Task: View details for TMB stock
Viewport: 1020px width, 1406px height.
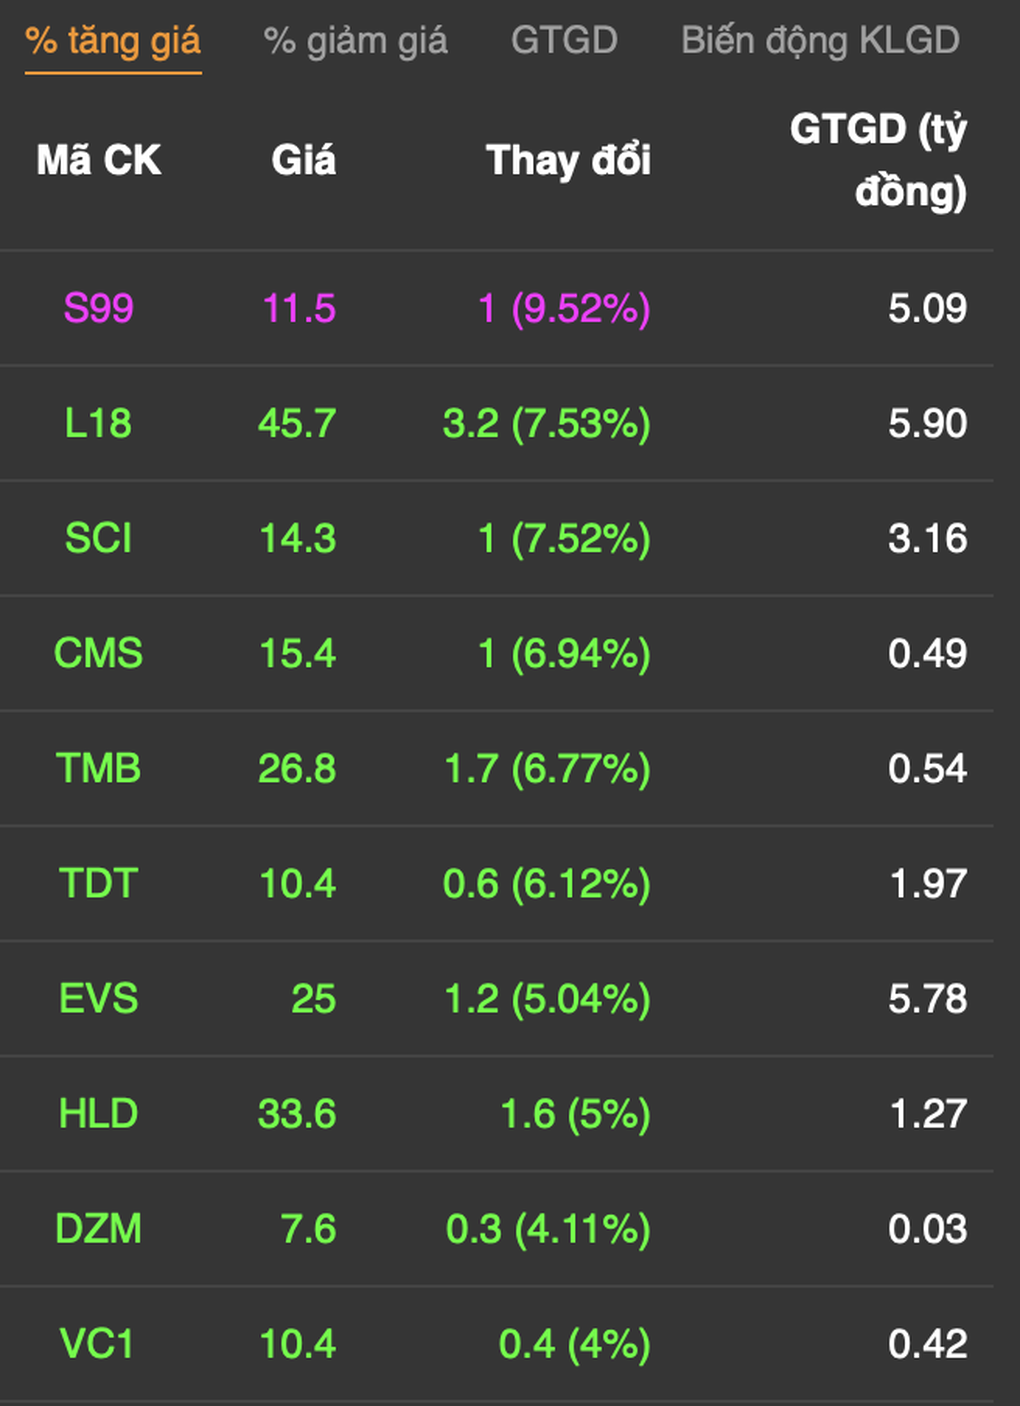Action: click(x=98, y=768)
